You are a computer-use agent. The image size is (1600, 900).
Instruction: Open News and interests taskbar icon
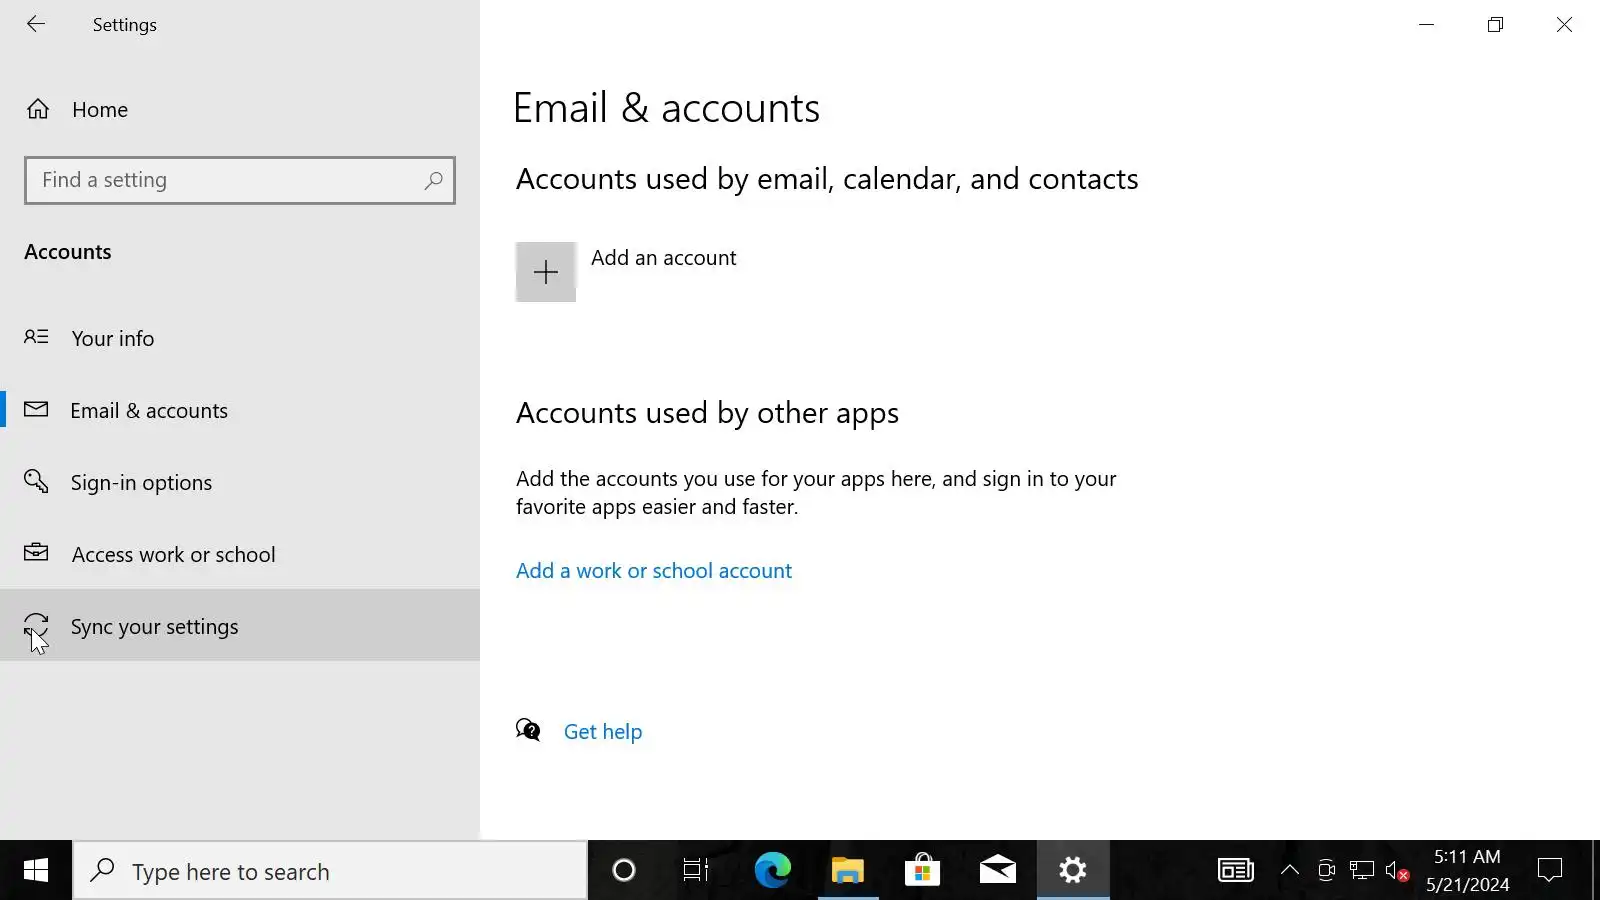pos(1236,871)
